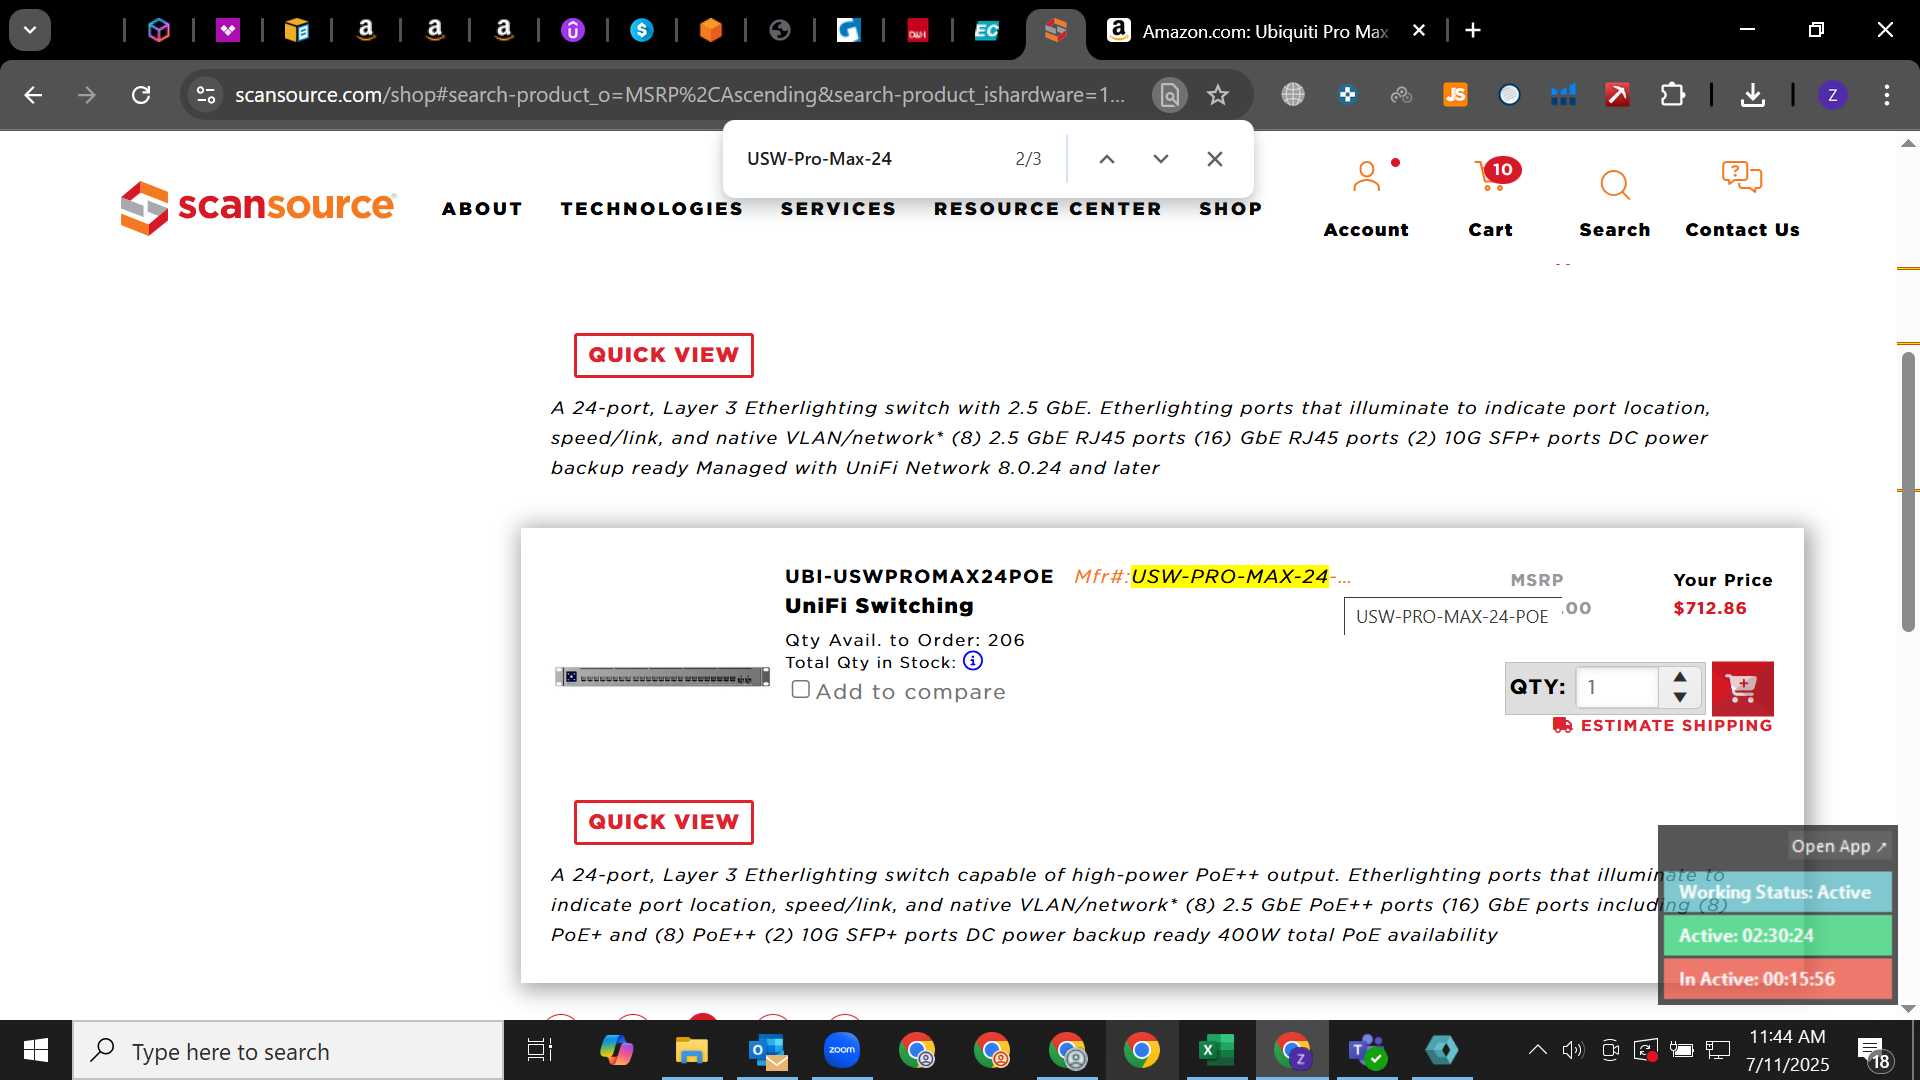Open the TECHNOLOGIES menu

(x=652, y=209)
